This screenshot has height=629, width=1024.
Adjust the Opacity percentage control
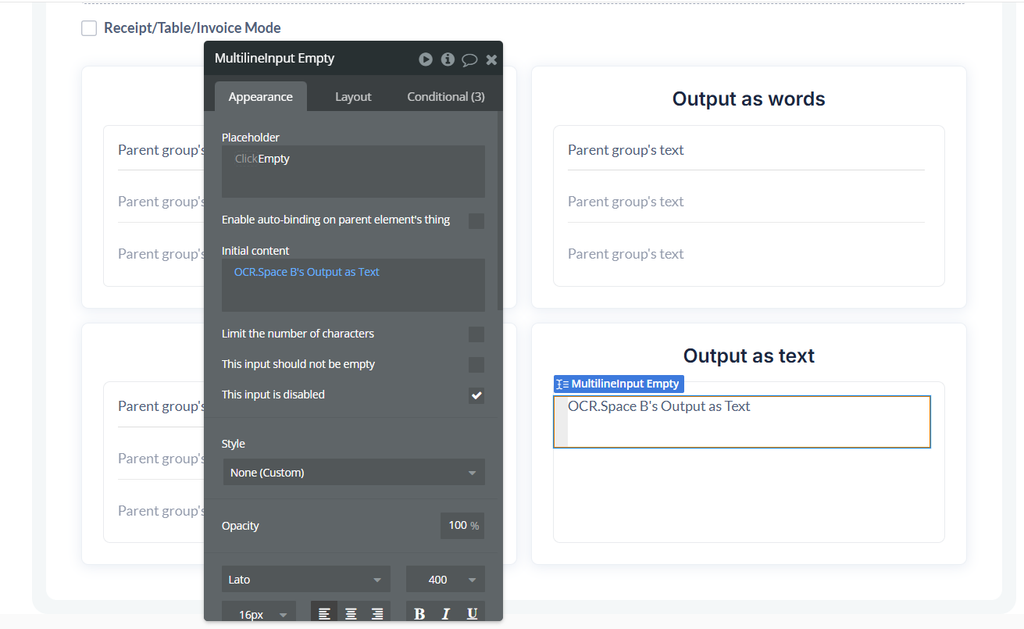[x=462, y=525]
